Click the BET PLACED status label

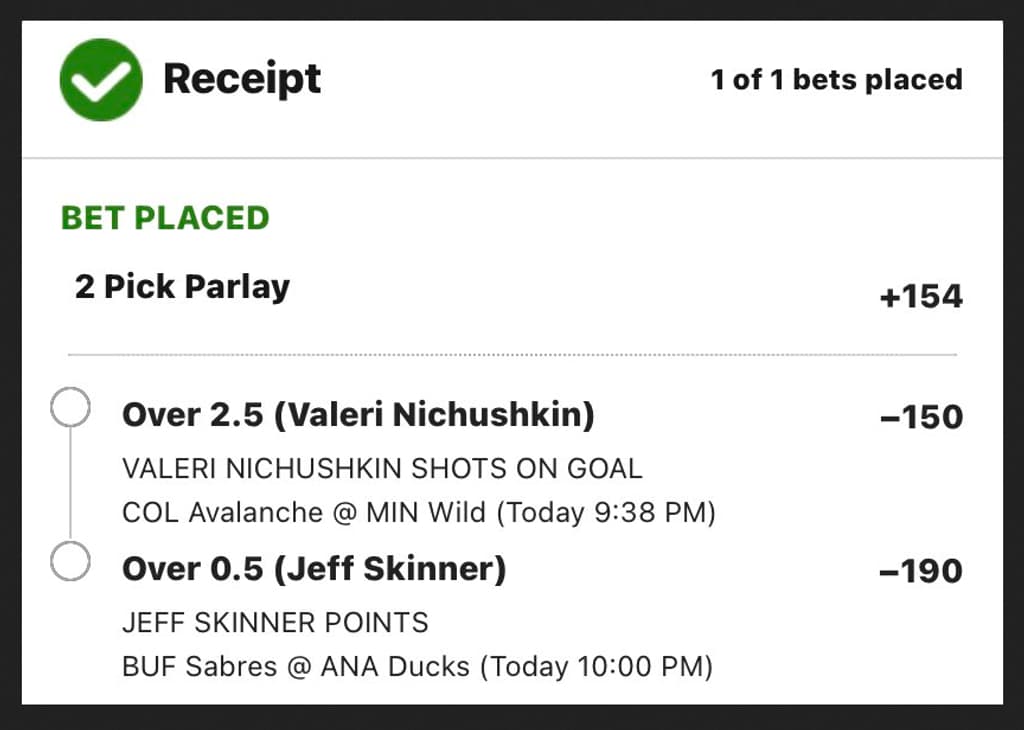(165, 217)
